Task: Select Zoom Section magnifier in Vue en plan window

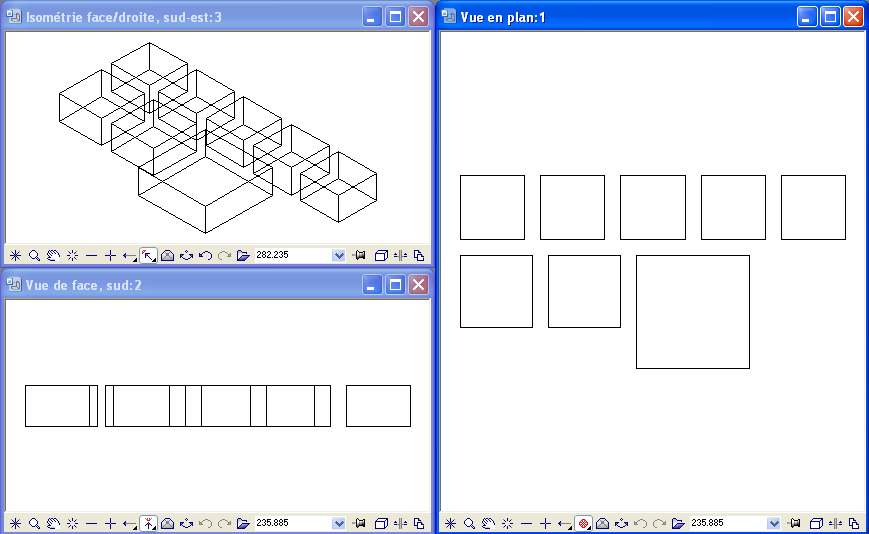Action: (x=469, y=523)
